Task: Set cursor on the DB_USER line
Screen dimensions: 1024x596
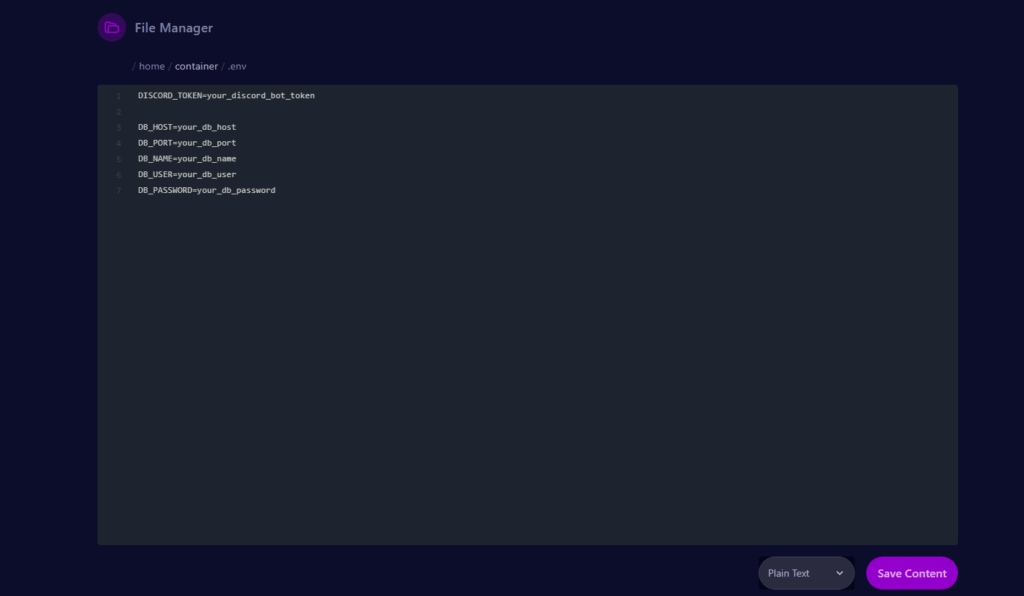Action: pyautogui.click(x=187, y=174)
